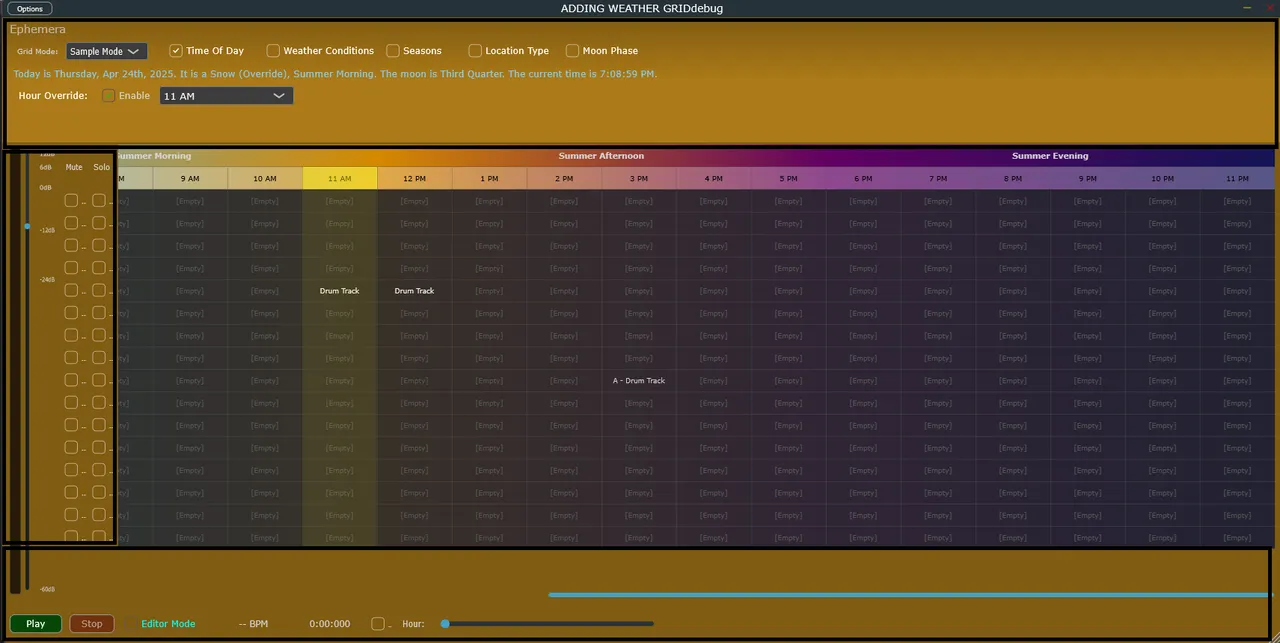Click the Hour slider handle
This screenshot has width=1280, height=643.
445,624
